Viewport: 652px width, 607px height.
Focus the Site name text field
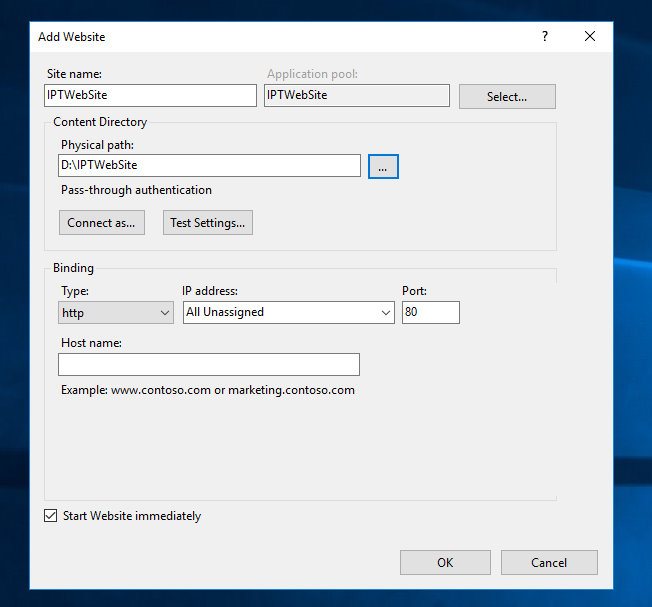tap(150, 95)
